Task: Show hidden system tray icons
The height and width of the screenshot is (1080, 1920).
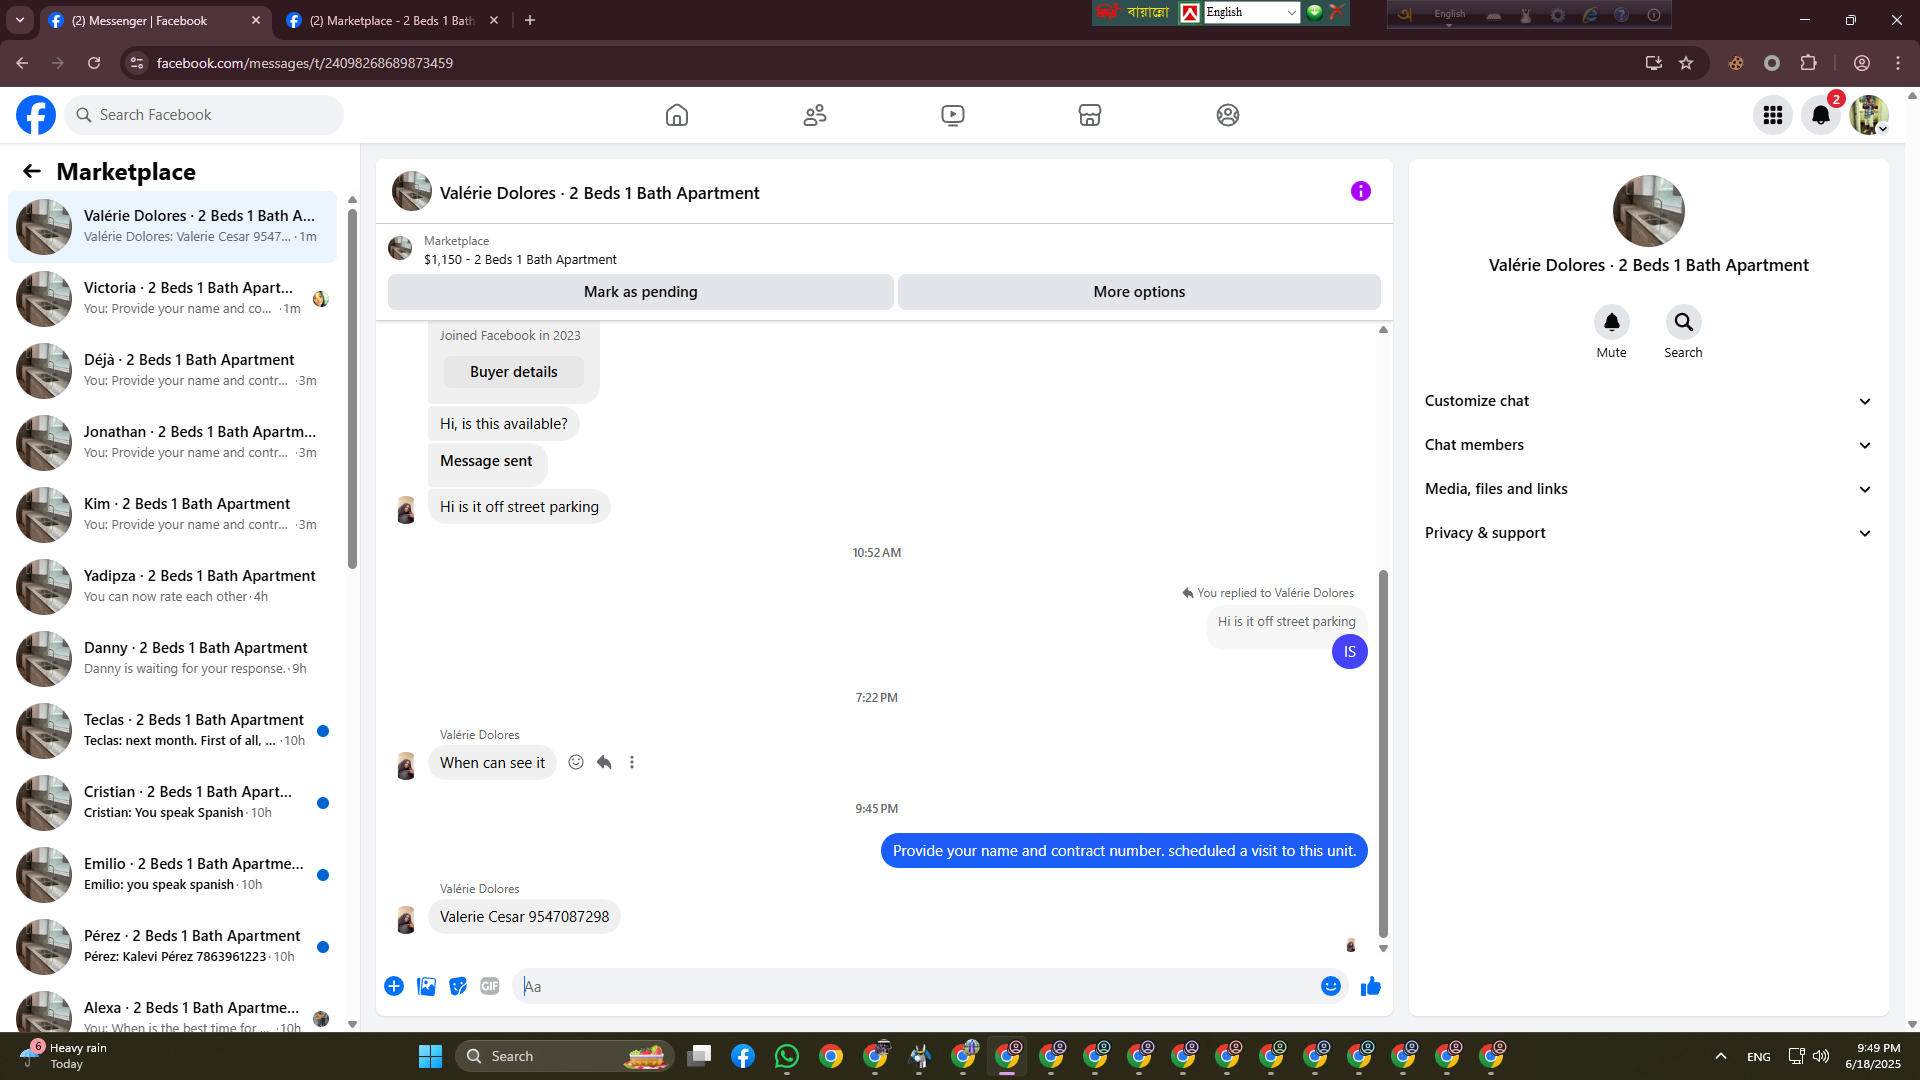Action: (1721, 1056)
